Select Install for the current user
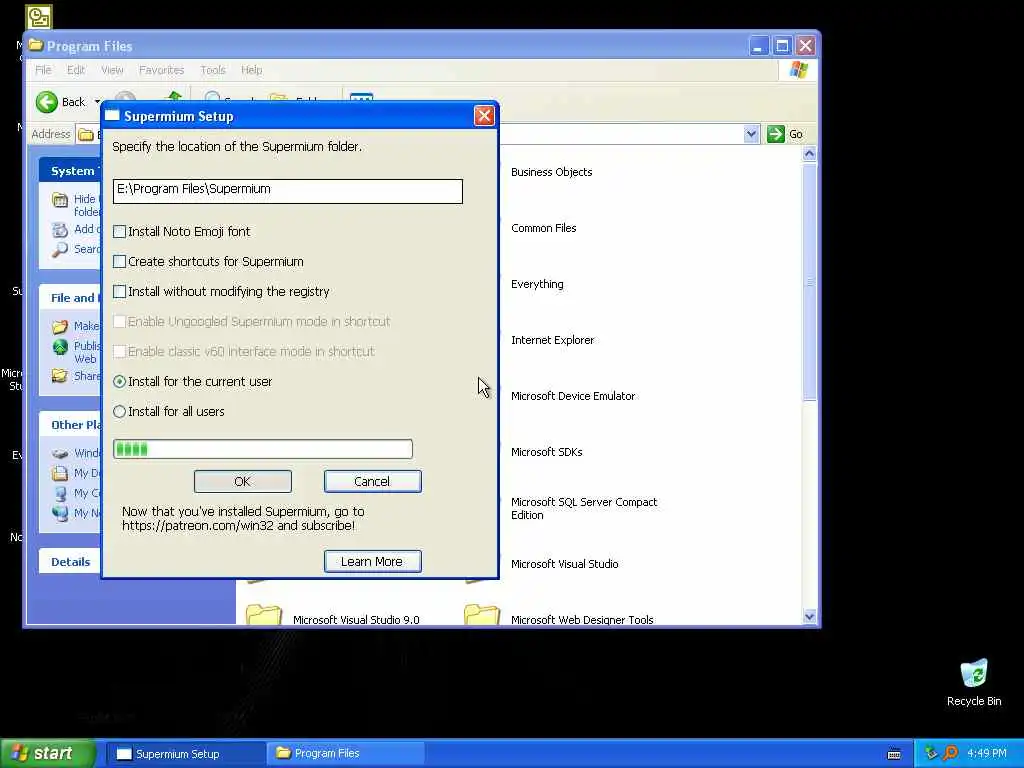Screen dimensions: 1024x768 click(x=120, y=381)
